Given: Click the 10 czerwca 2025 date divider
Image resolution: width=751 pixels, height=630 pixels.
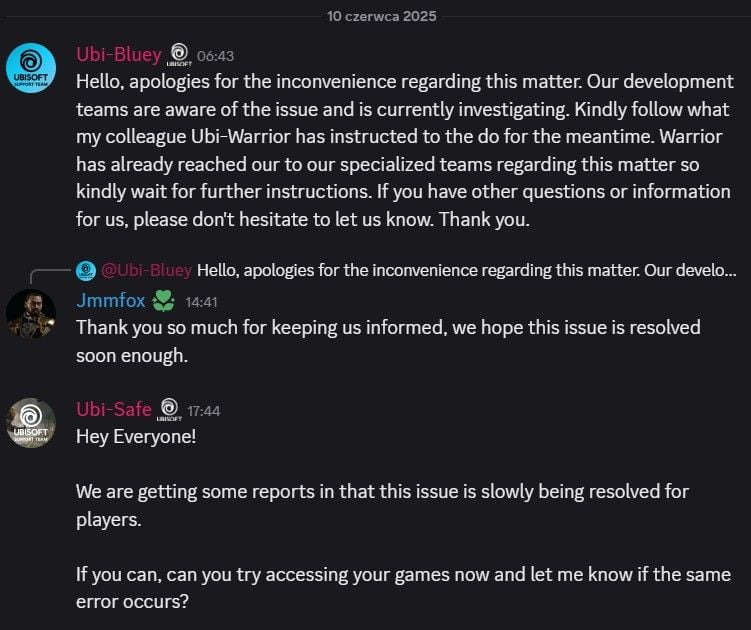Looking at the screenshot, I should (x=382, y=16).
